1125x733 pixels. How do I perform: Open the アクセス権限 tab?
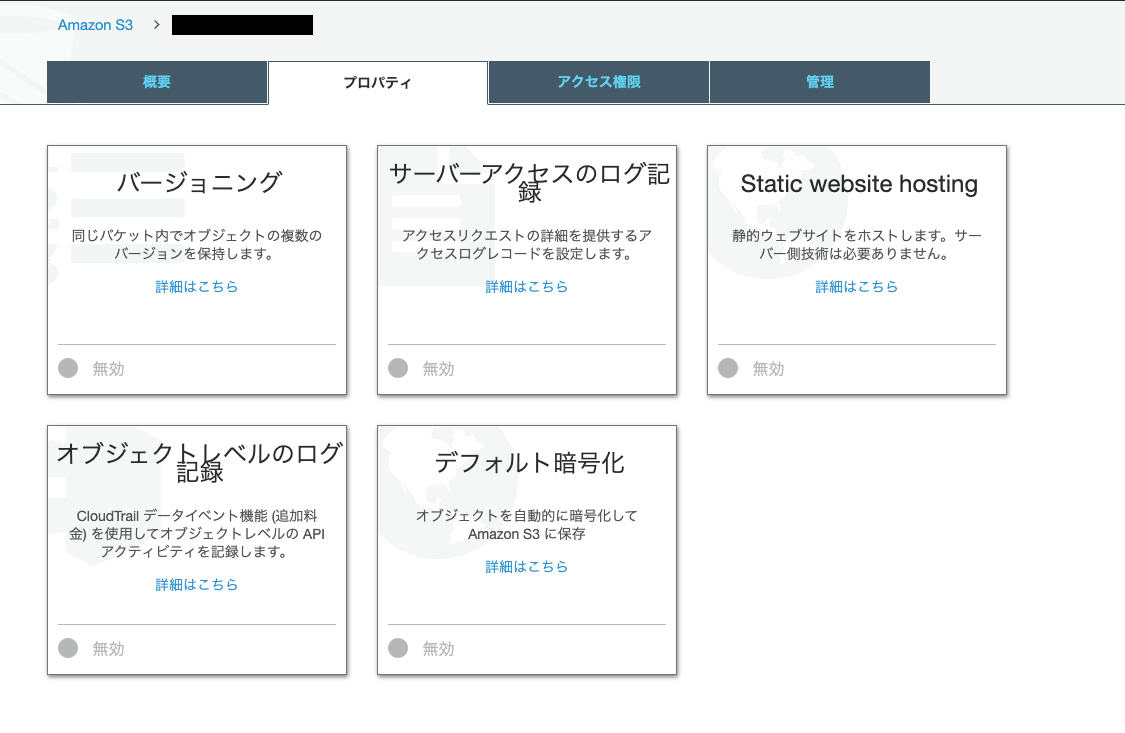coord(599,82)
